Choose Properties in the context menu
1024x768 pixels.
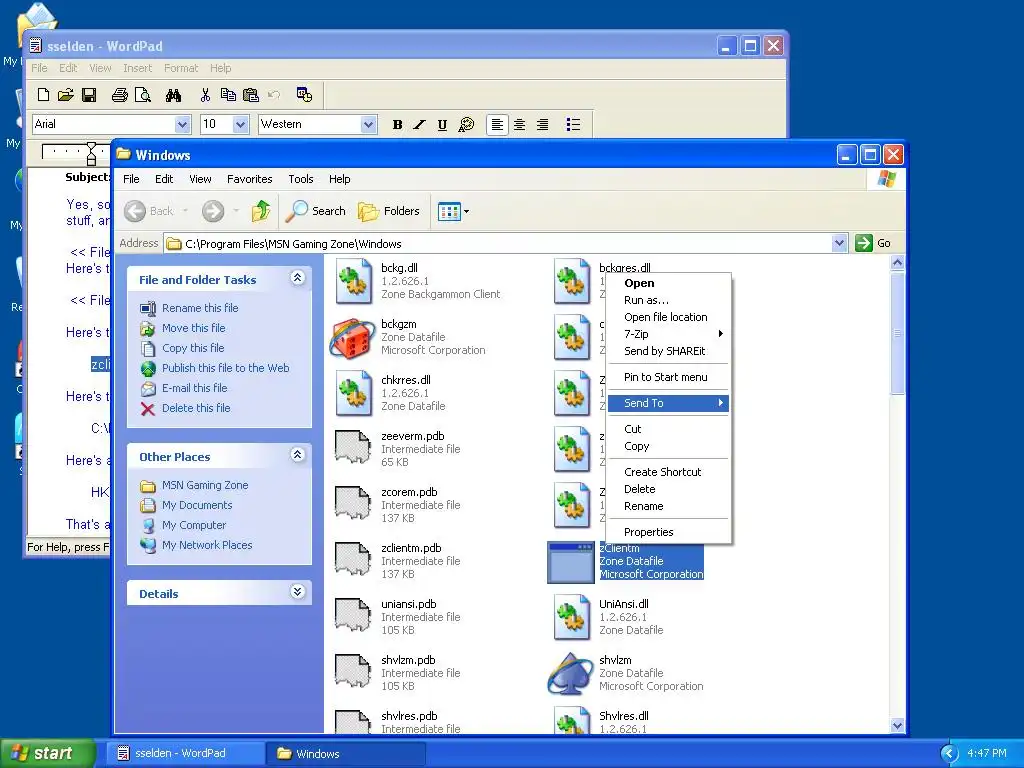tap(668, 532)
